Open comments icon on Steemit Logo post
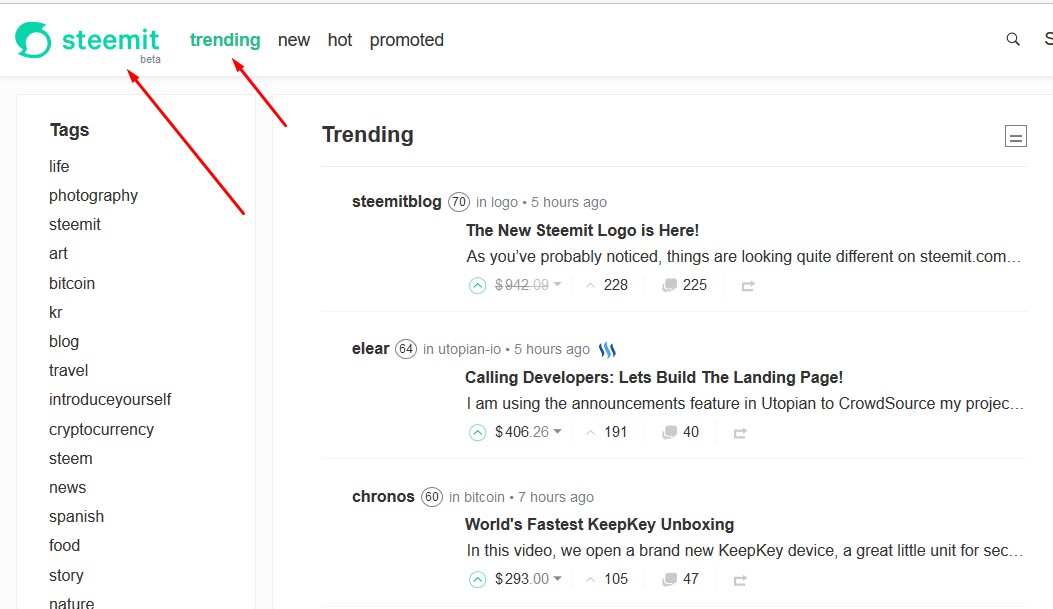Screen dimensions: 1053x609 669,285
